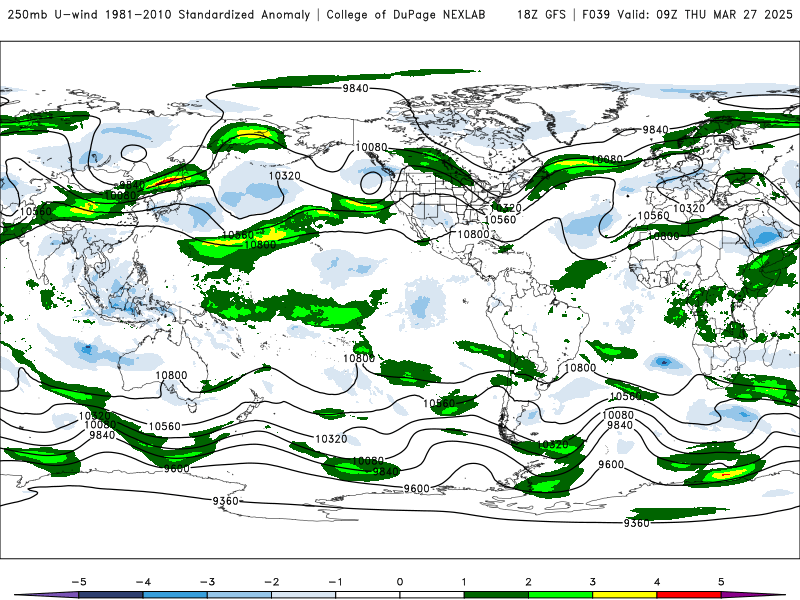This screenshot has width=800, height=600.
Task: Click the colorbar tick label 4
Action: pyautogui.click(x=657, y=582)
